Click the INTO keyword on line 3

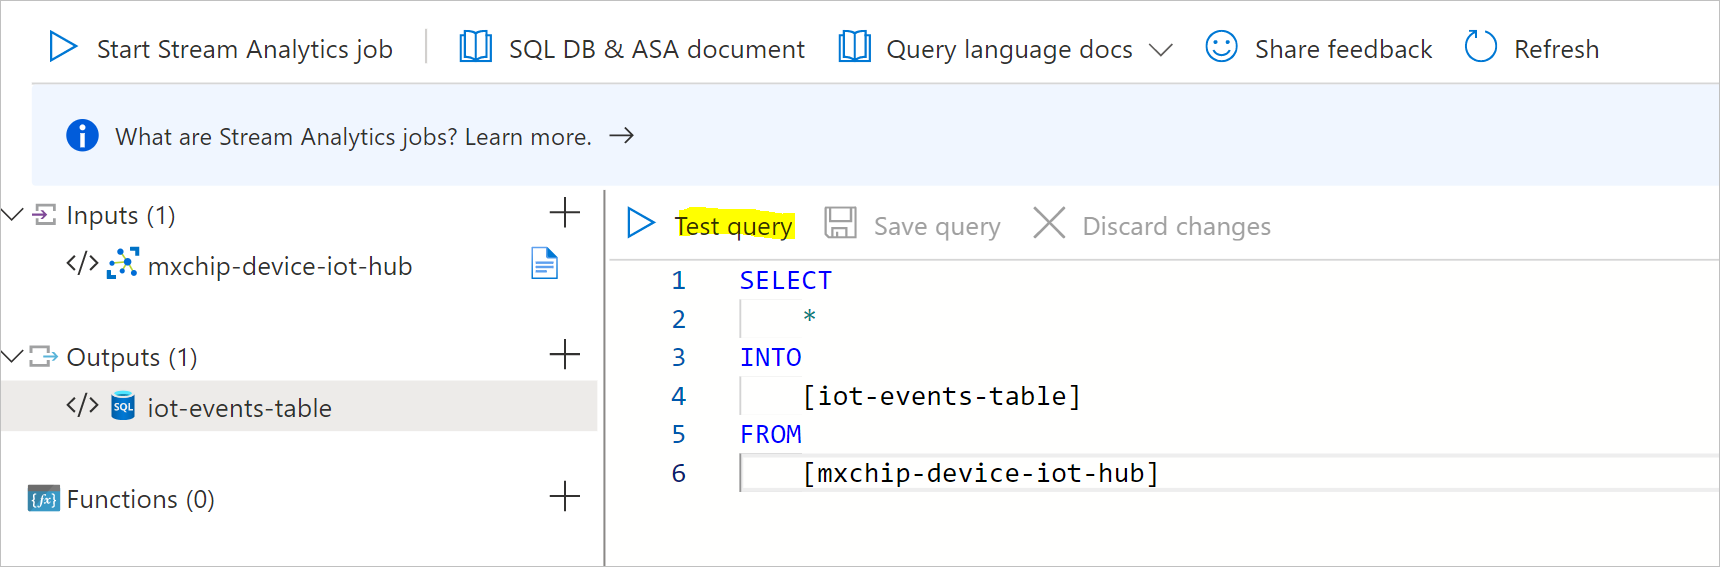point(771,357)
